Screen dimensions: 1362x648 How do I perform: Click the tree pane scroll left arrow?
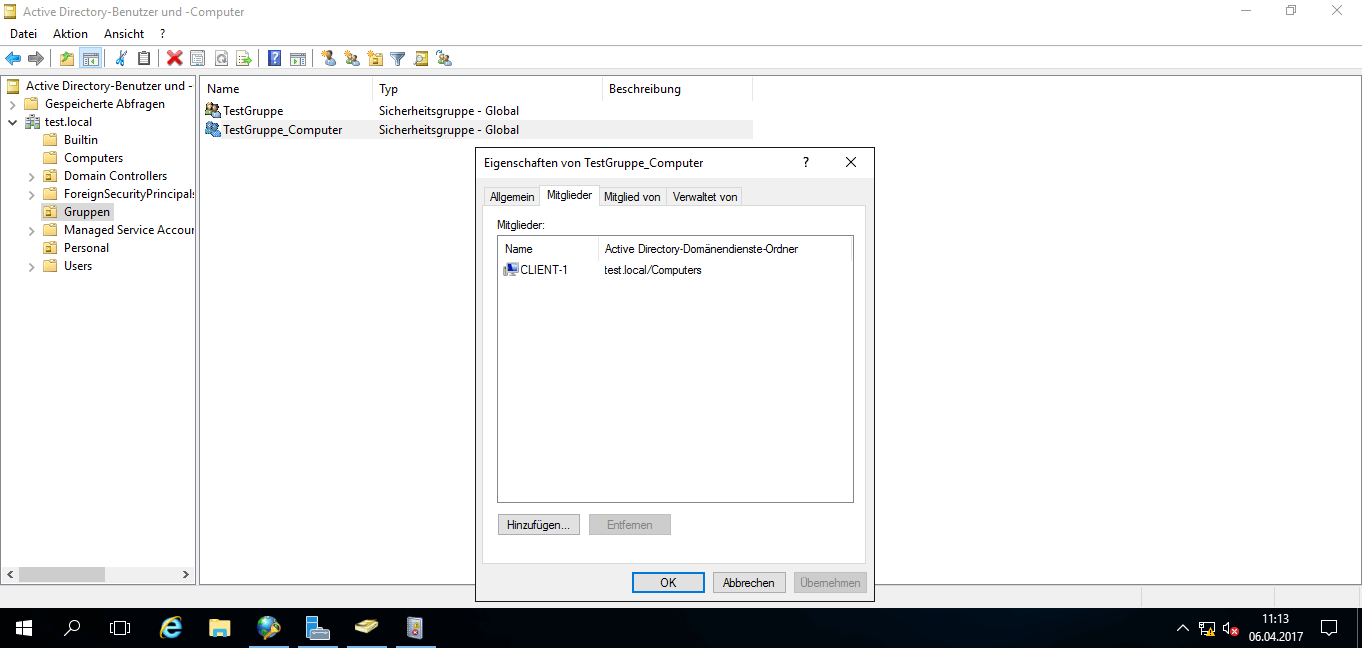pyautogui.click(x=11, y=575)
